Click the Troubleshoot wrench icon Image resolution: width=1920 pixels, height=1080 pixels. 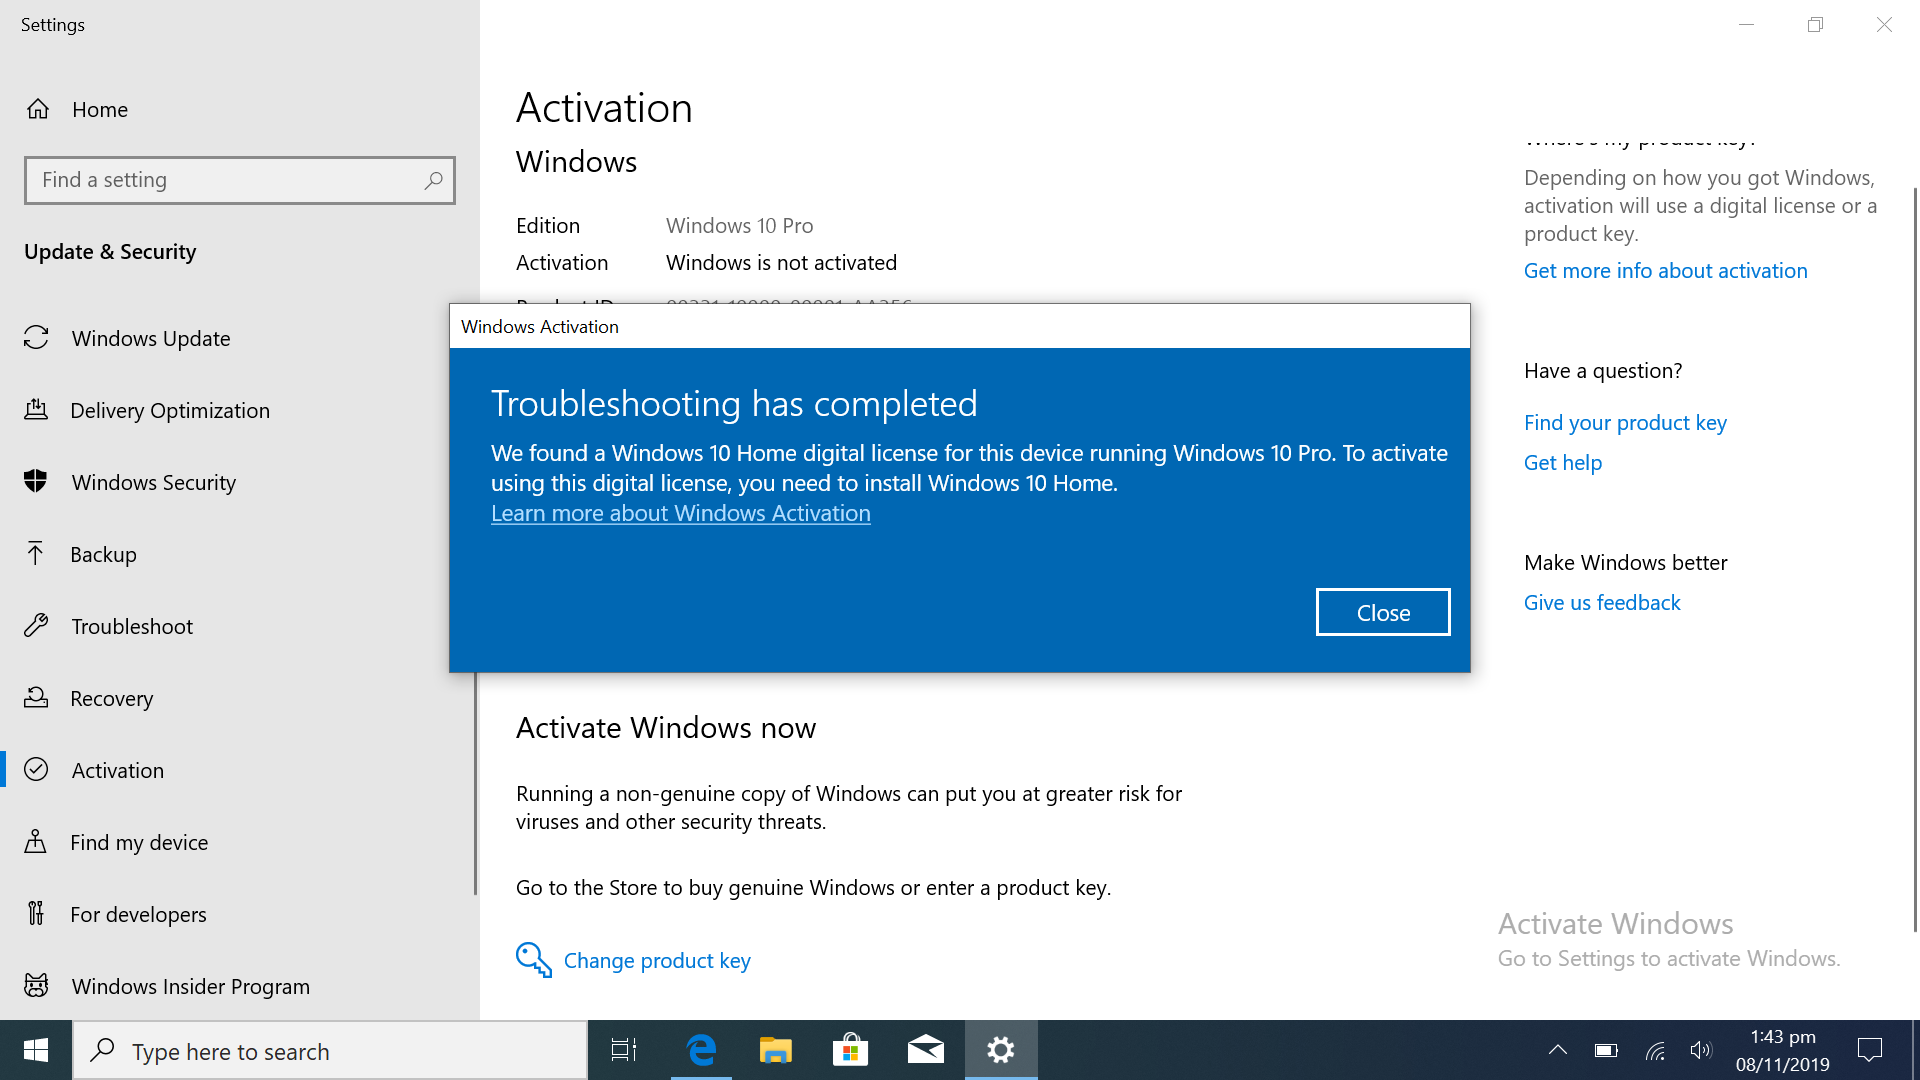click(36, 626)
